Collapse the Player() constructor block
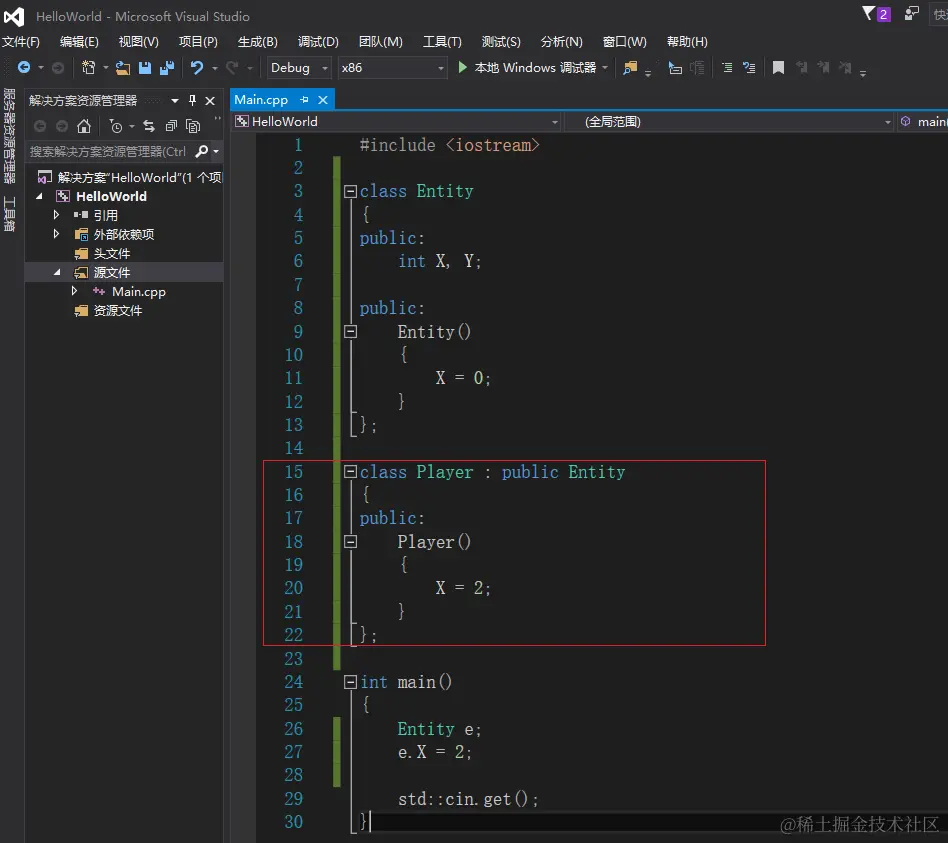This screenshot has width=948, height=843. [350, 542]
